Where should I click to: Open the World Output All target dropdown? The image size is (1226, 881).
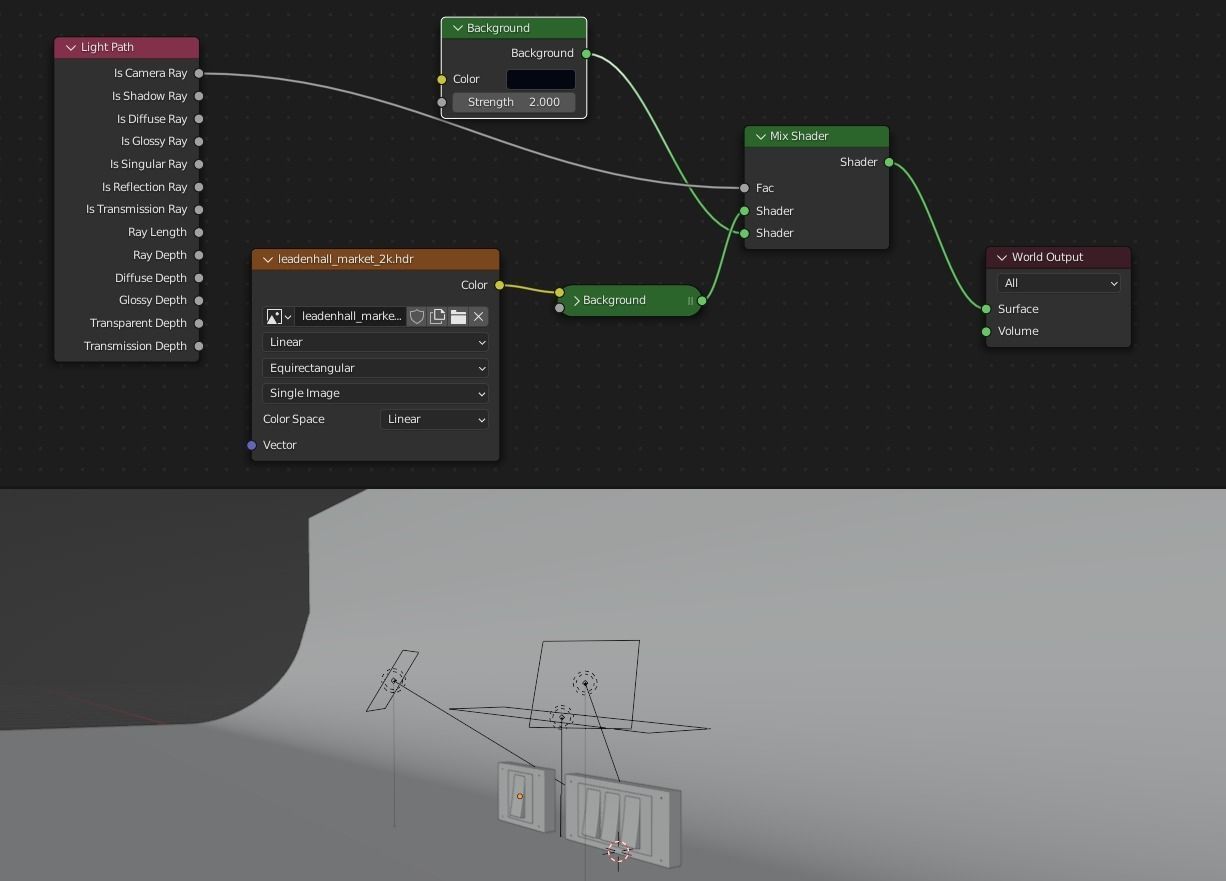pyautogui.click(x=1058, y=283)
